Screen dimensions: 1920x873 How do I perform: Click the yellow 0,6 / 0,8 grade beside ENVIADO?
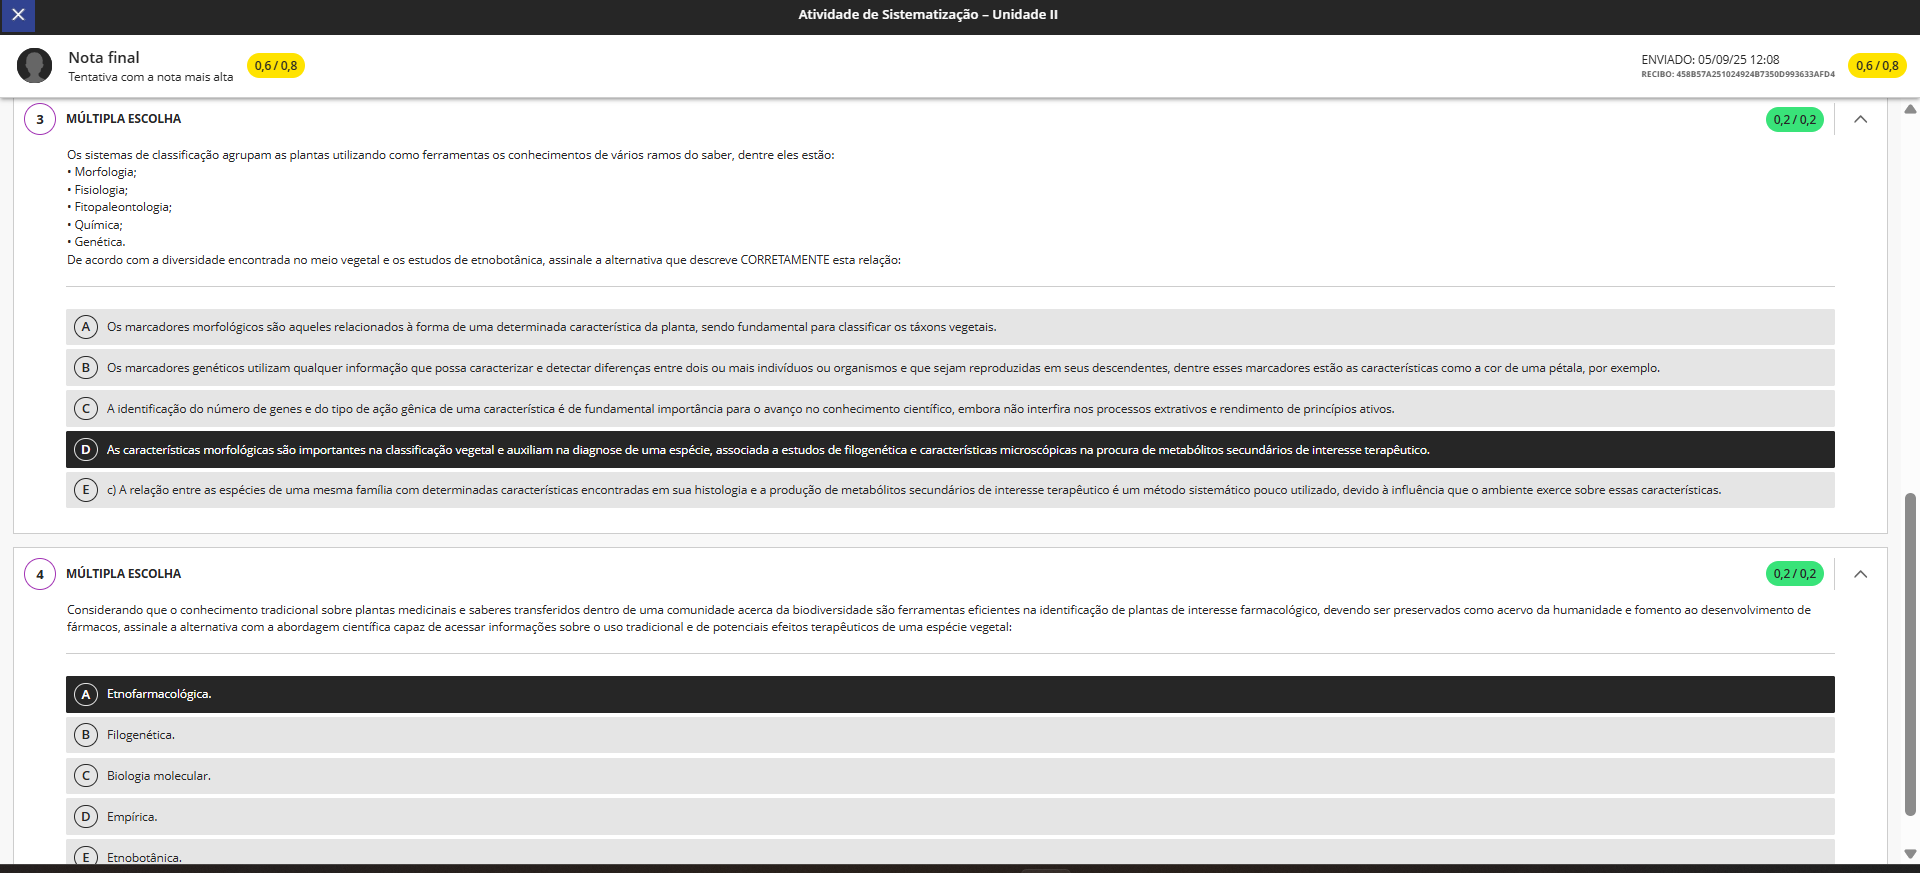(1877, 66)
